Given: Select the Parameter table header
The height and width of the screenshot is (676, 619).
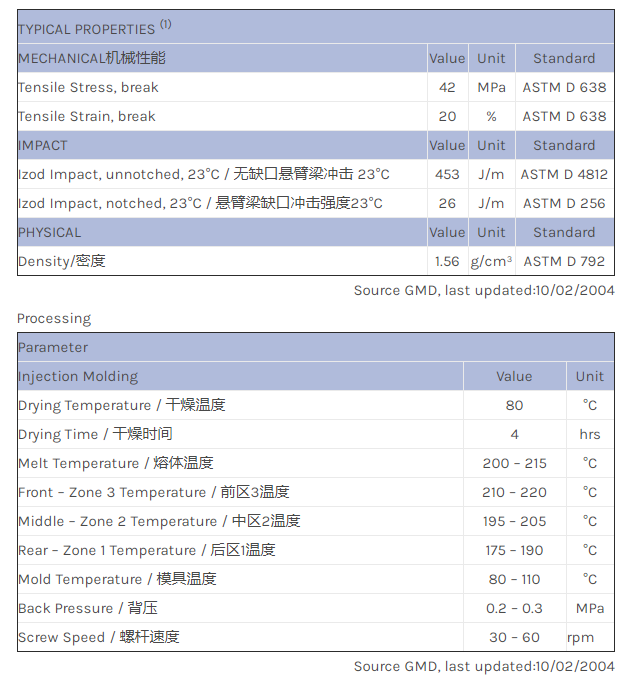Looking at the screenshot, I should click(x=53, y=347).
